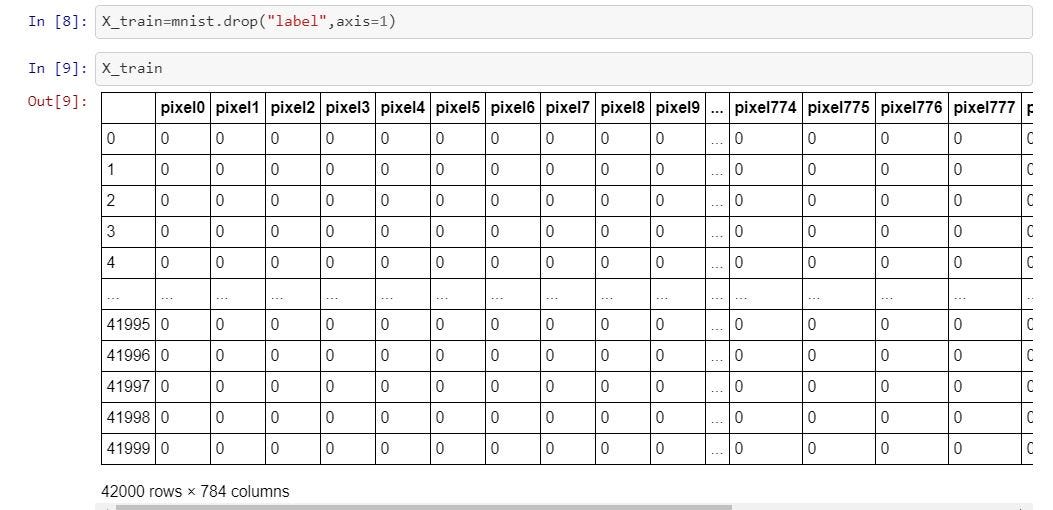Click the pixel0 column header

(x=182, y=107)
